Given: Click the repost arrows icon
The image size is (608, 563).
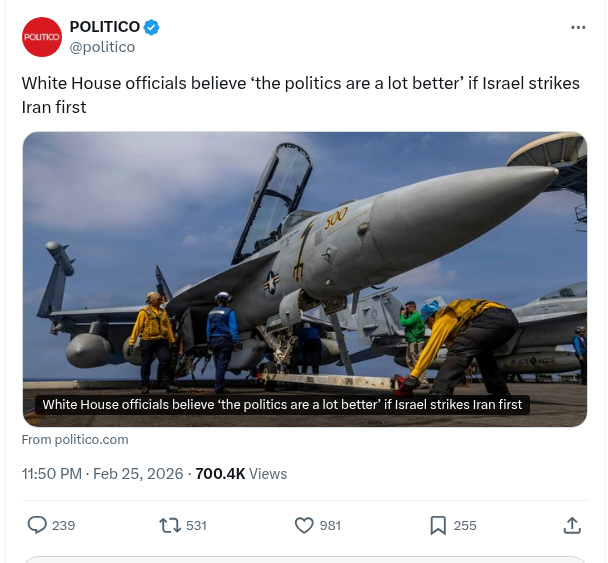Looking at the screenshot, I should (x=169, y=525).
